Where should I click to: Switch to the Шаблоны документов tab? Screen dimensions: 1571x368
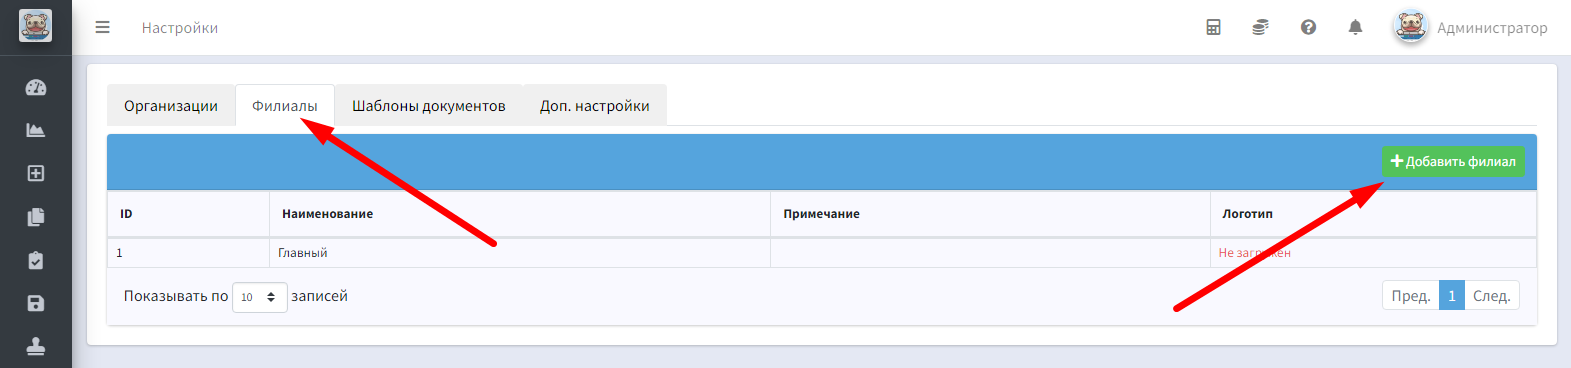(429, 105)
